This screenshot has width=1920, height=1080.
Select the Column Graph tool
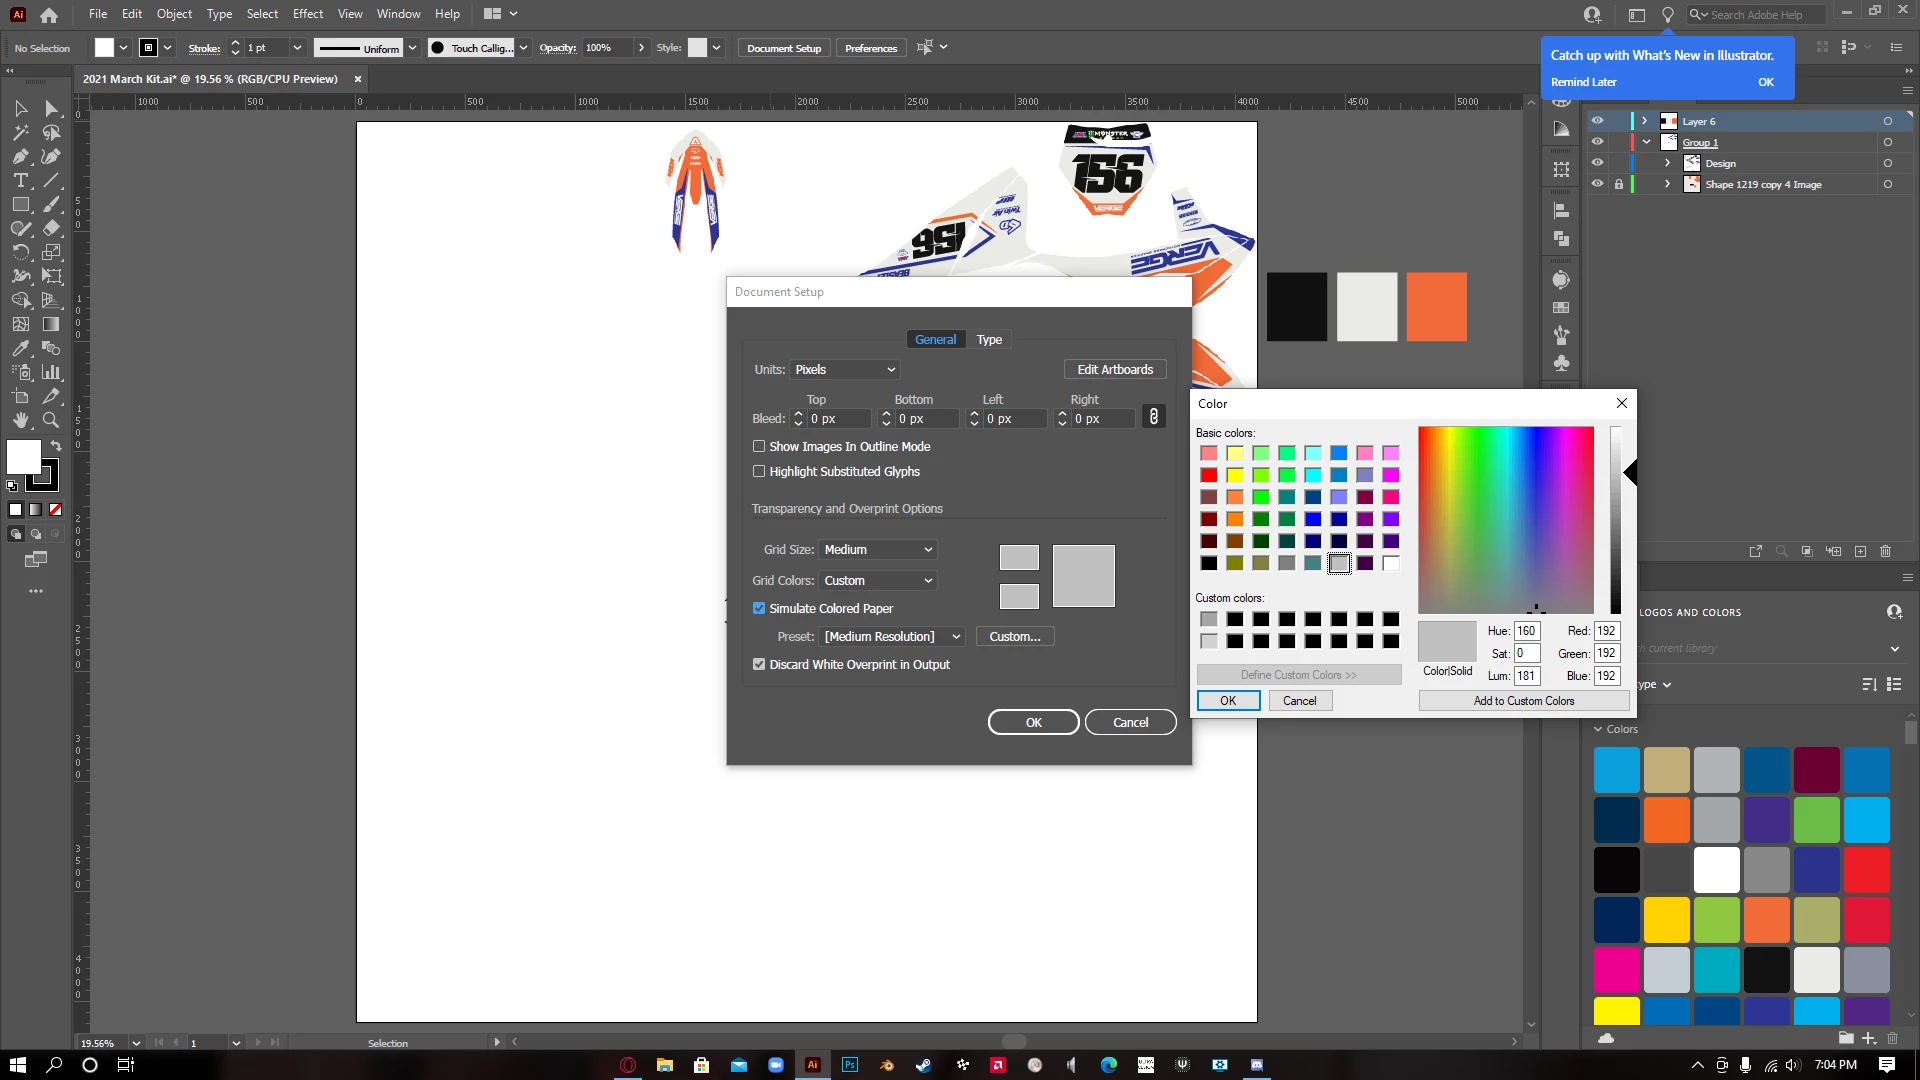[x=51, y=372]
